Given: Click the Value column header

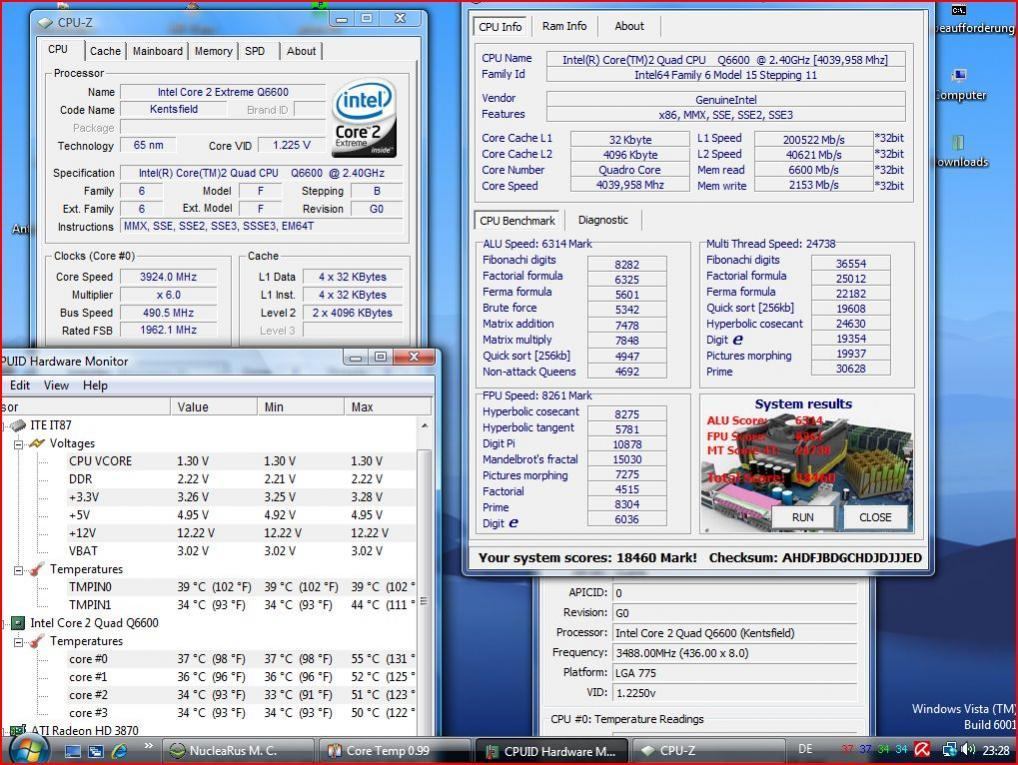Looking at the screenshot, I should coord(214,407).
